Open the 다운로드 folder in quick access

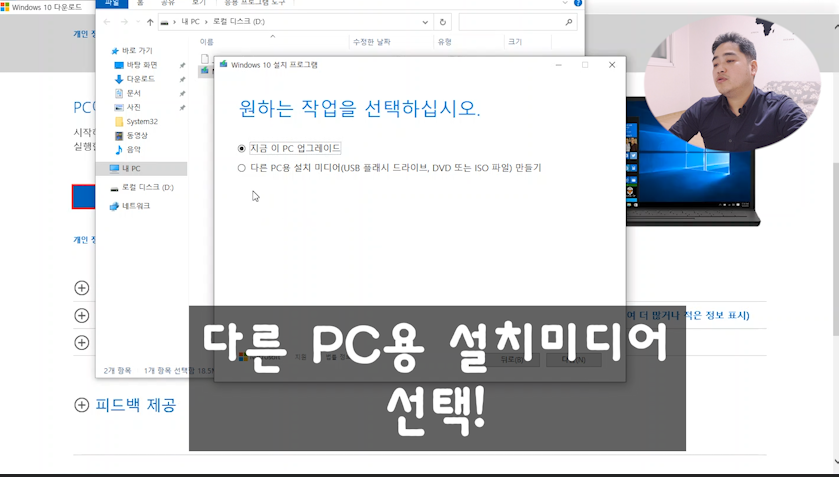pyautogui.click(x=140, y=79)
